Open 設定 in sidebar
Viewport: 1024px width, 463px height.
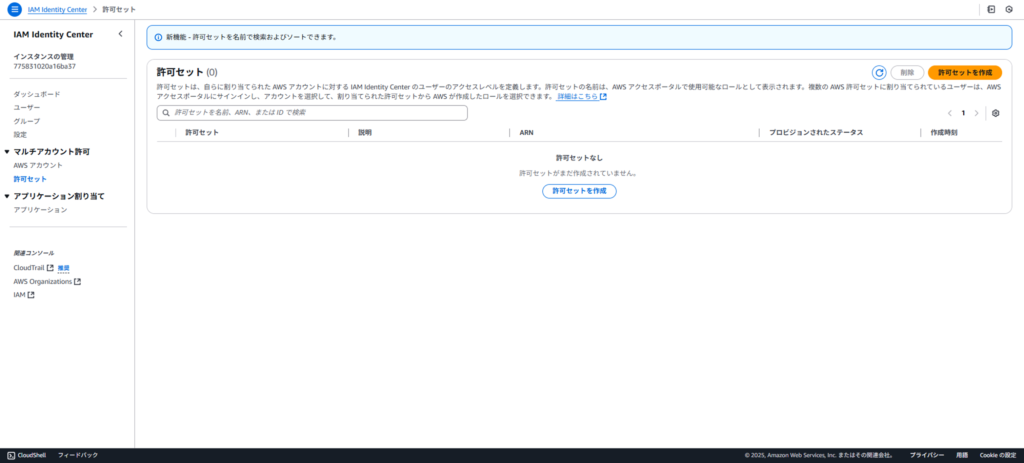pyautogui.click(x=20, y=135)
